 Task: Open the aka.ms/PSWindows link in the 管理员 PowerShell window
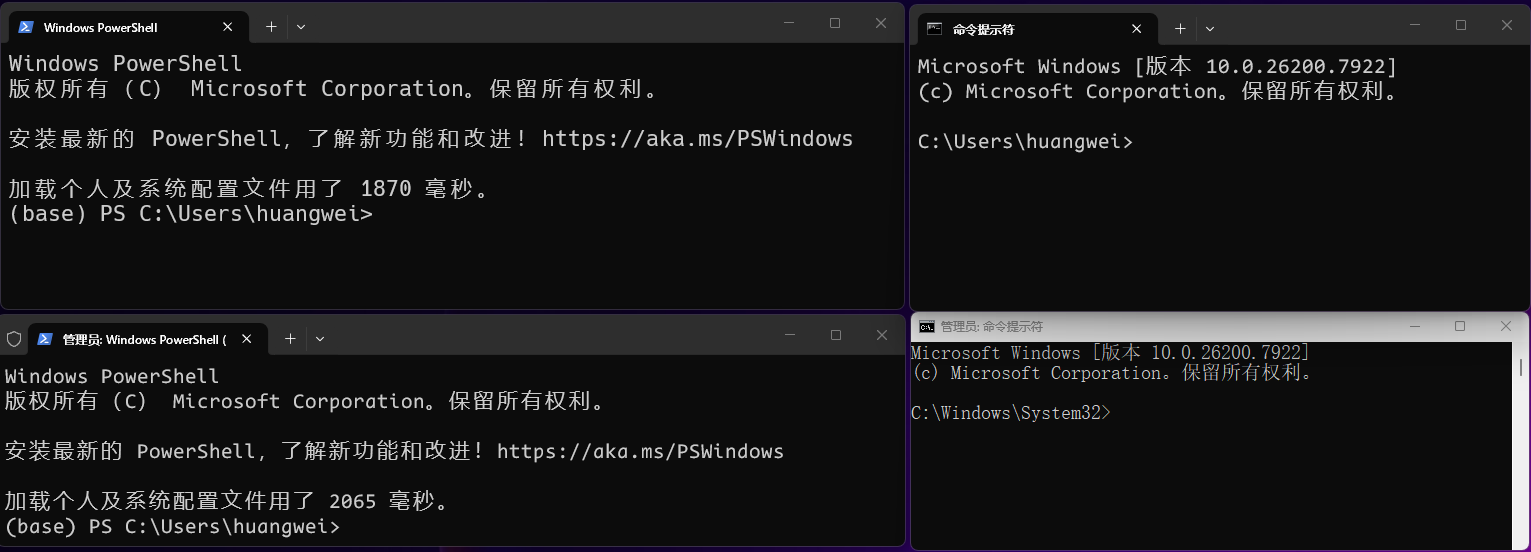coord(640,451)
